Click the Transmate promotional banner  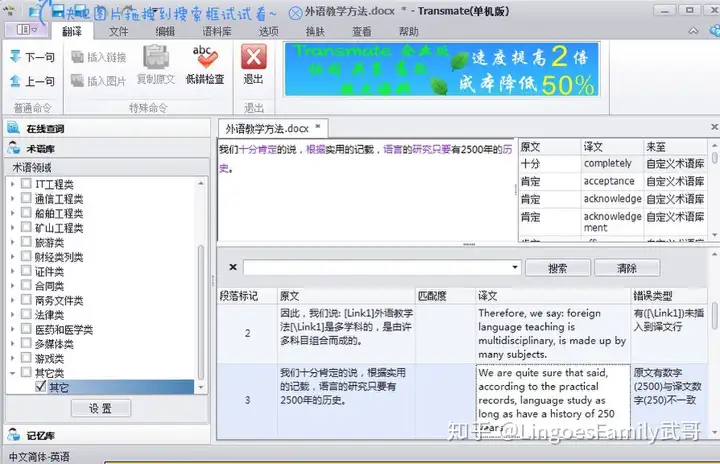(442, 69)
